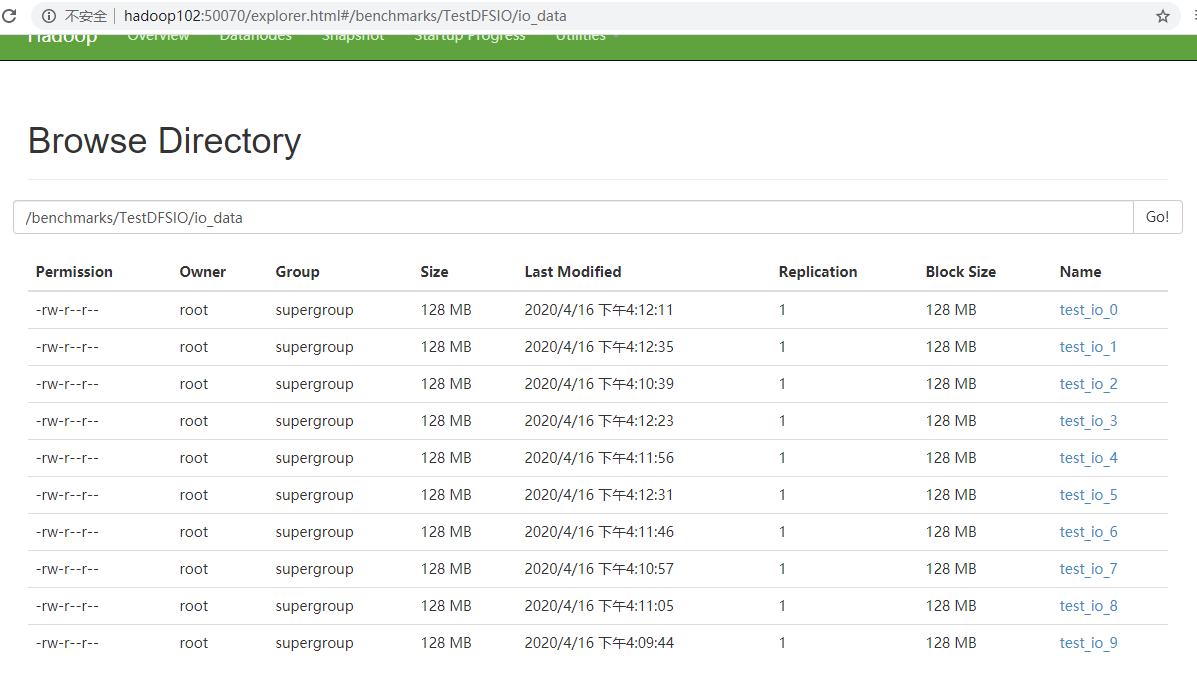Open file test_io_4
The image size is (1197, 679).
click(x=1089, y=458)
